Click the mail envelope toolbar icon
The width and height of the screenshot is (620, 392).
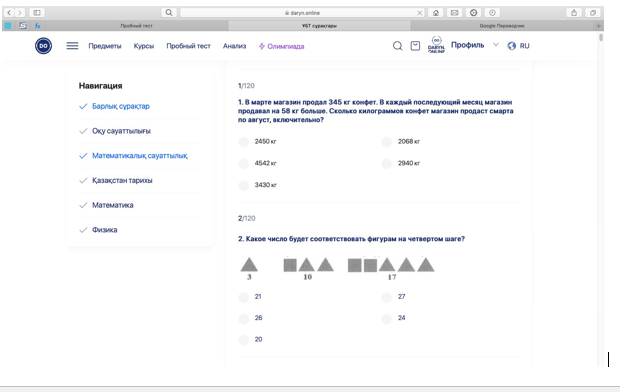pos(454,13)
